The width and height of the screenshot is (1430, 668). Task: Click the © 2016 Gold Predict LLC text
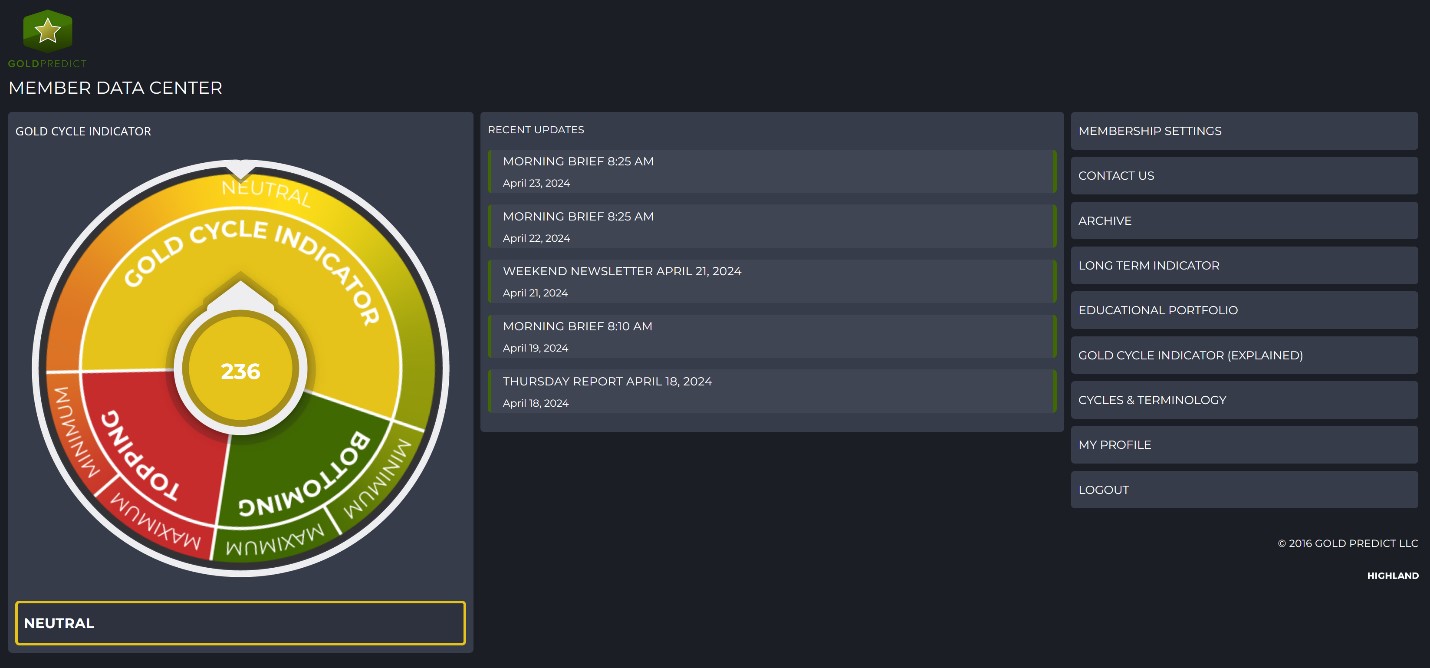(1348, 544)
